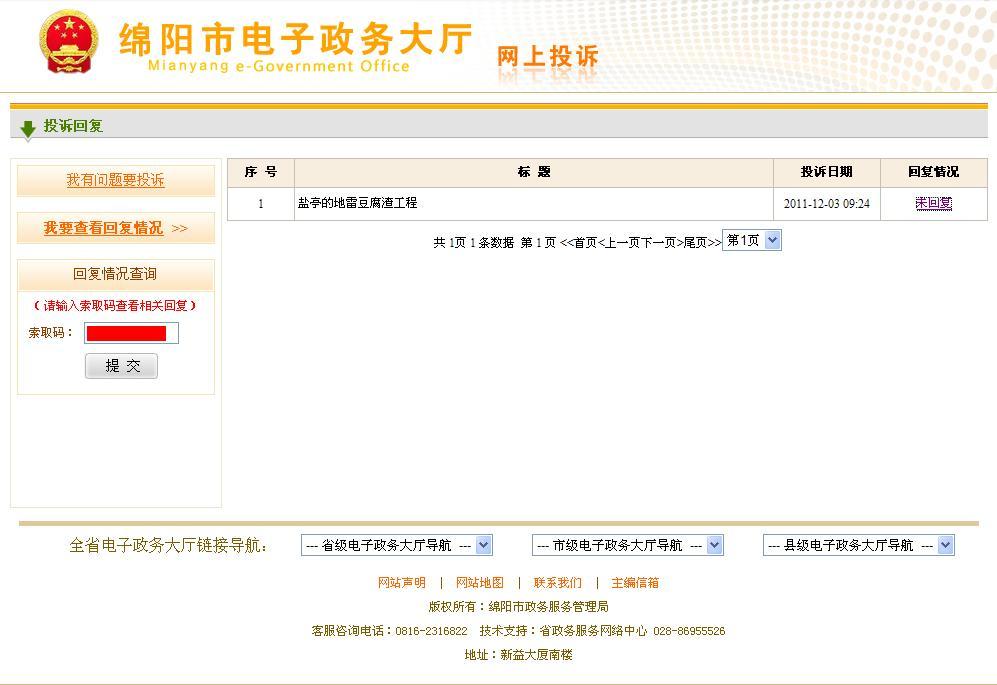Expand the 县级电子政务大厅导航 dropdown
The width and height of the screenshot is (997, 685).
(x=858, y=545)
